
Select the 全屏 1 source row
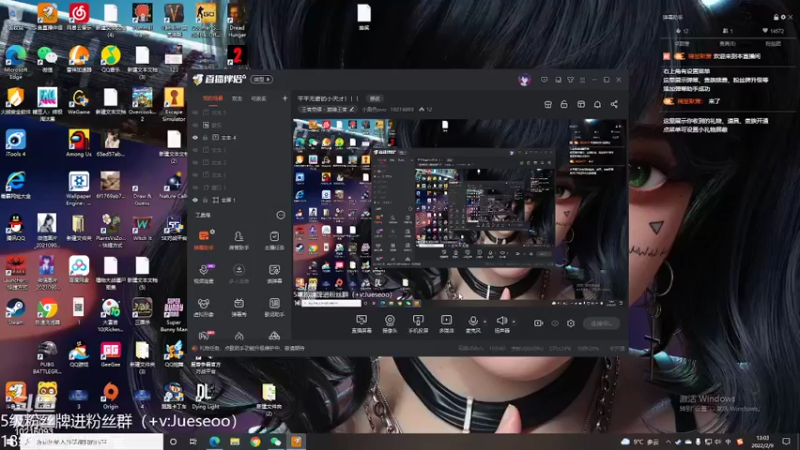[239, 200]
